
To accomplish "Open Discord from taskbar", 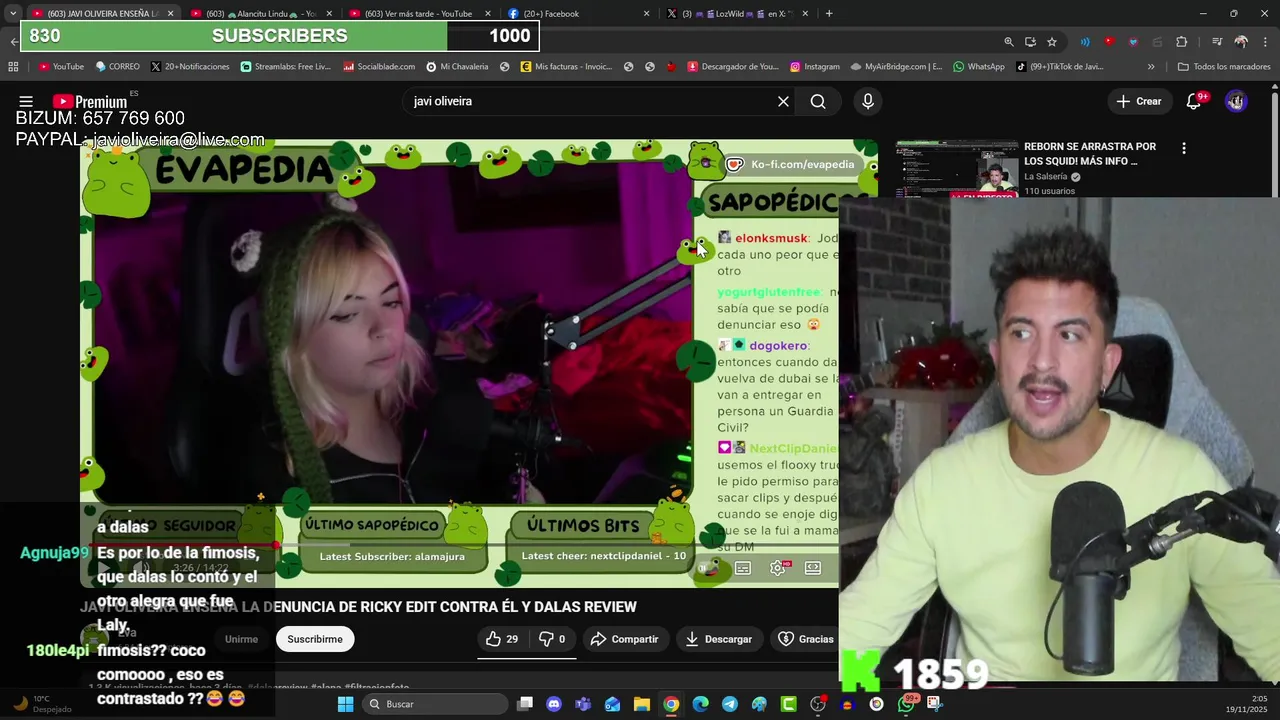I will [x=554, y=704].
